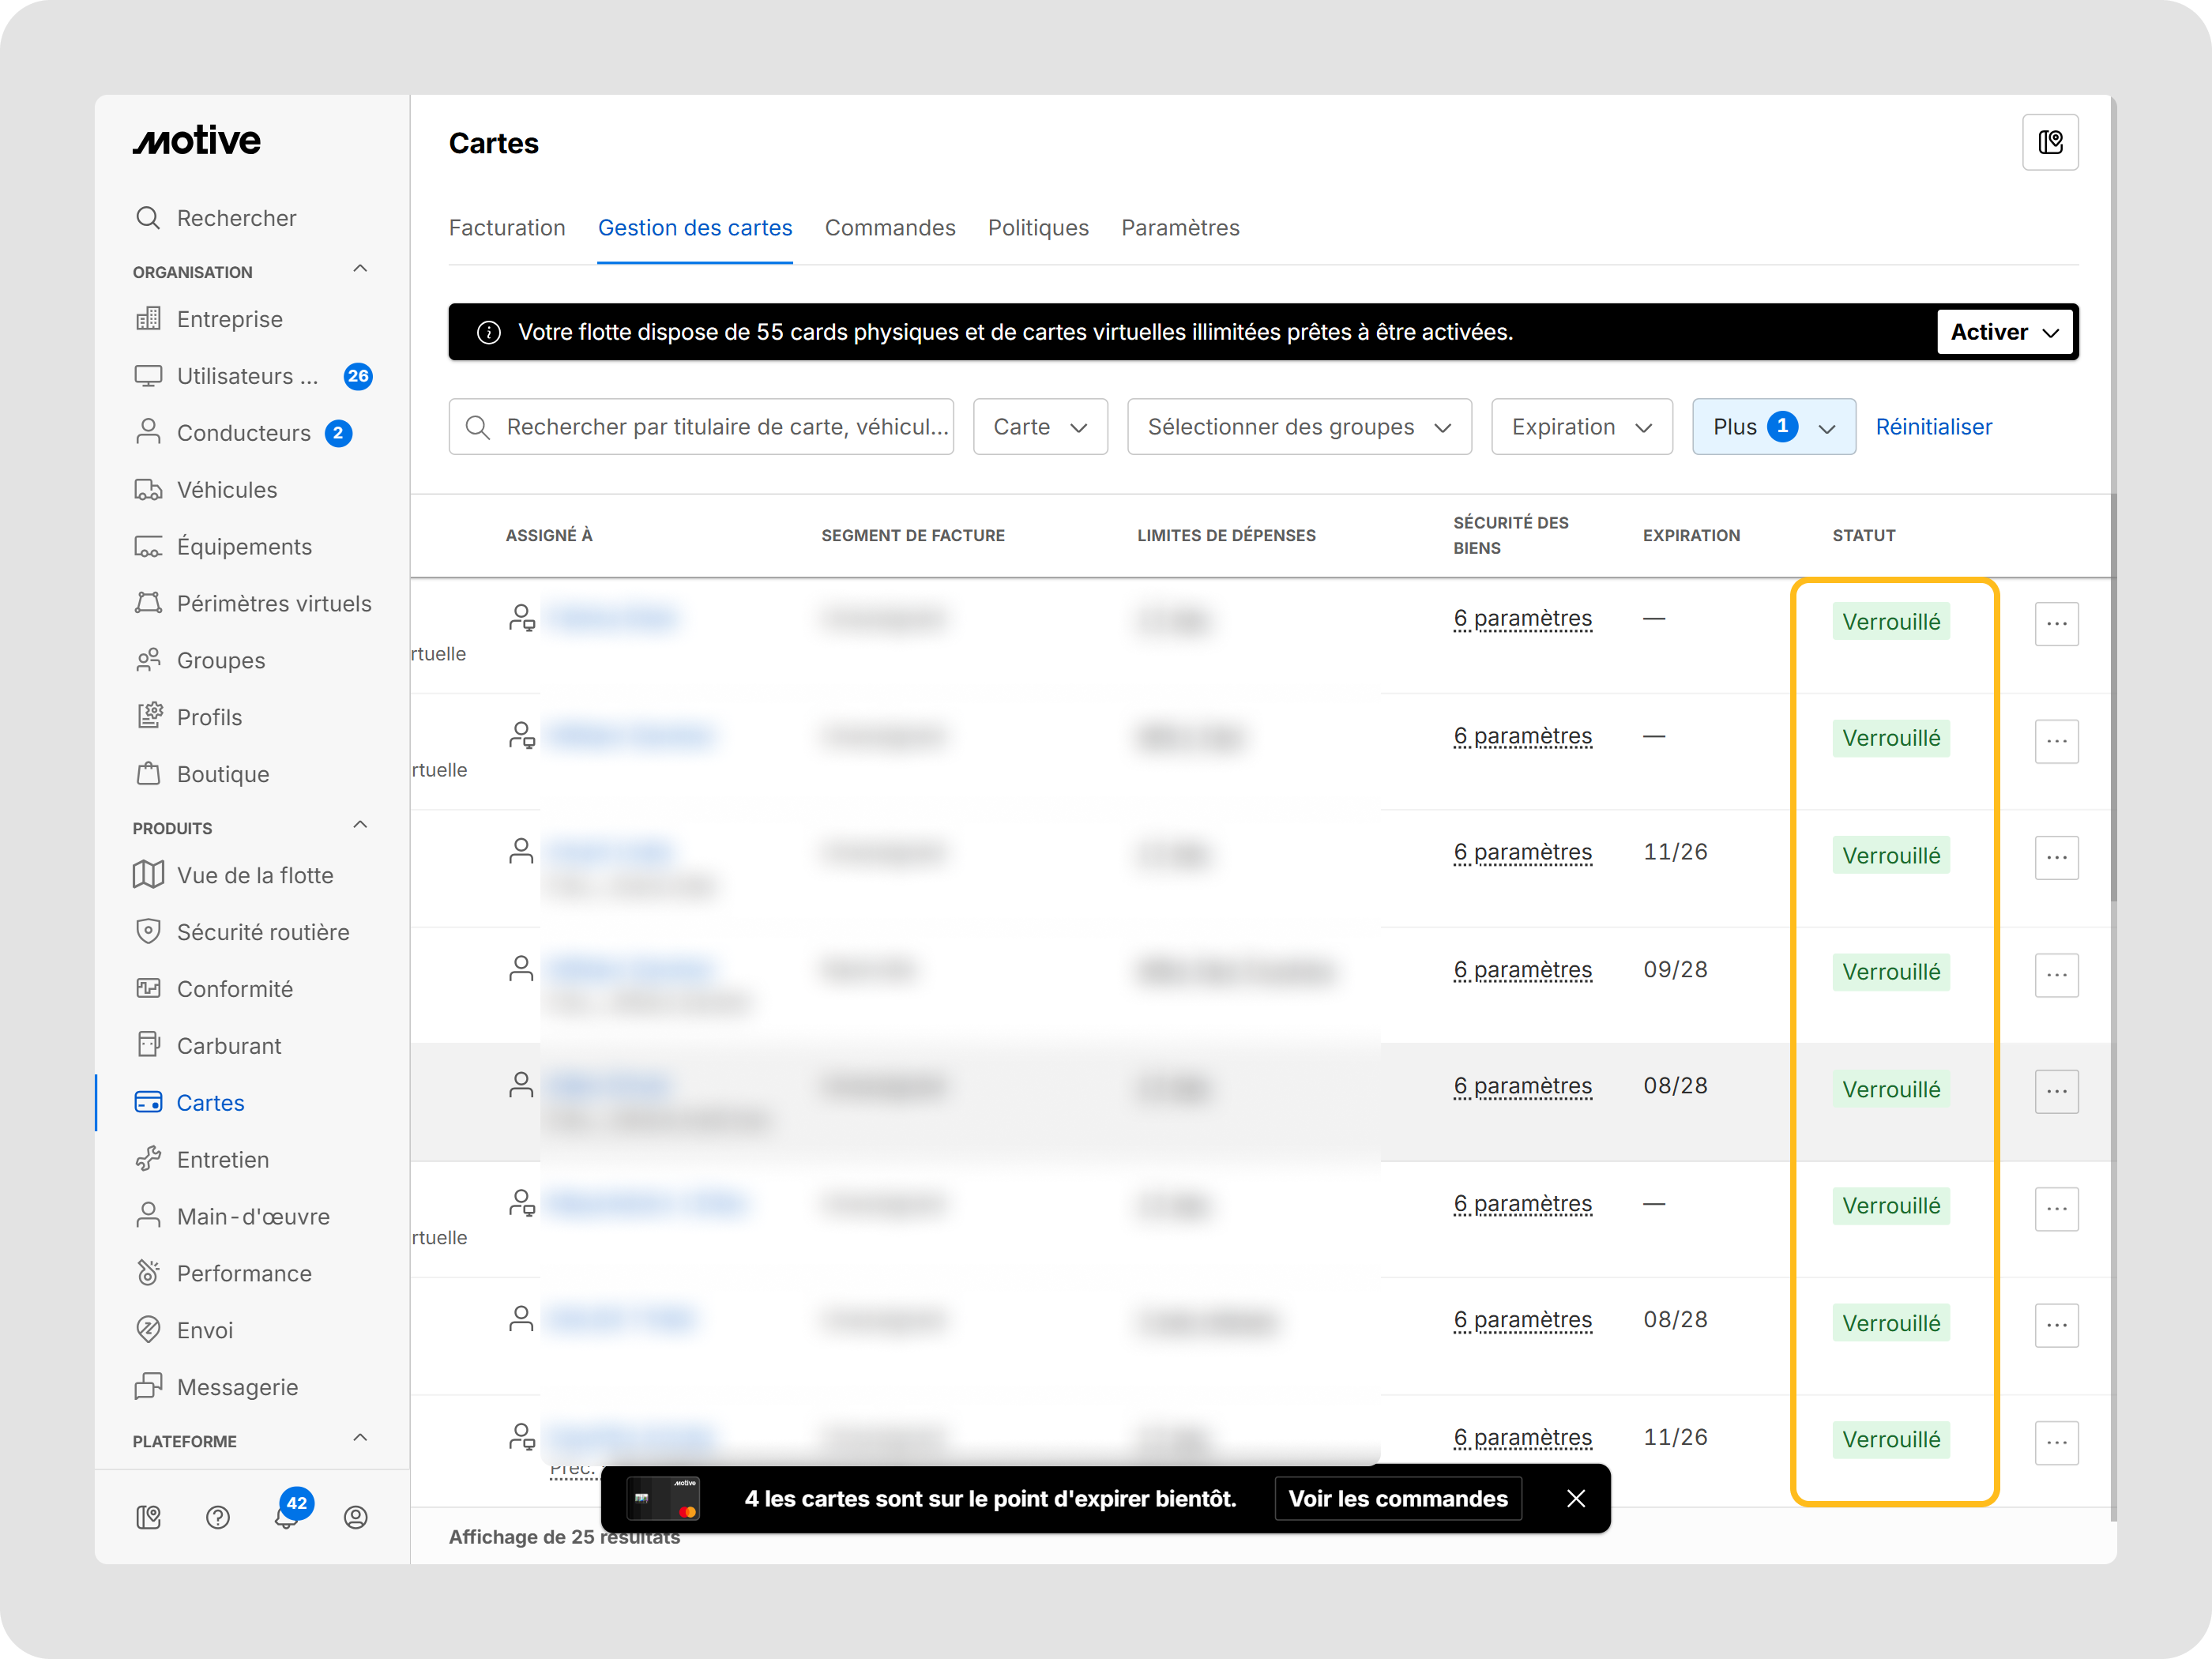Click the EXPIRATION column header

pos(1691,537)
